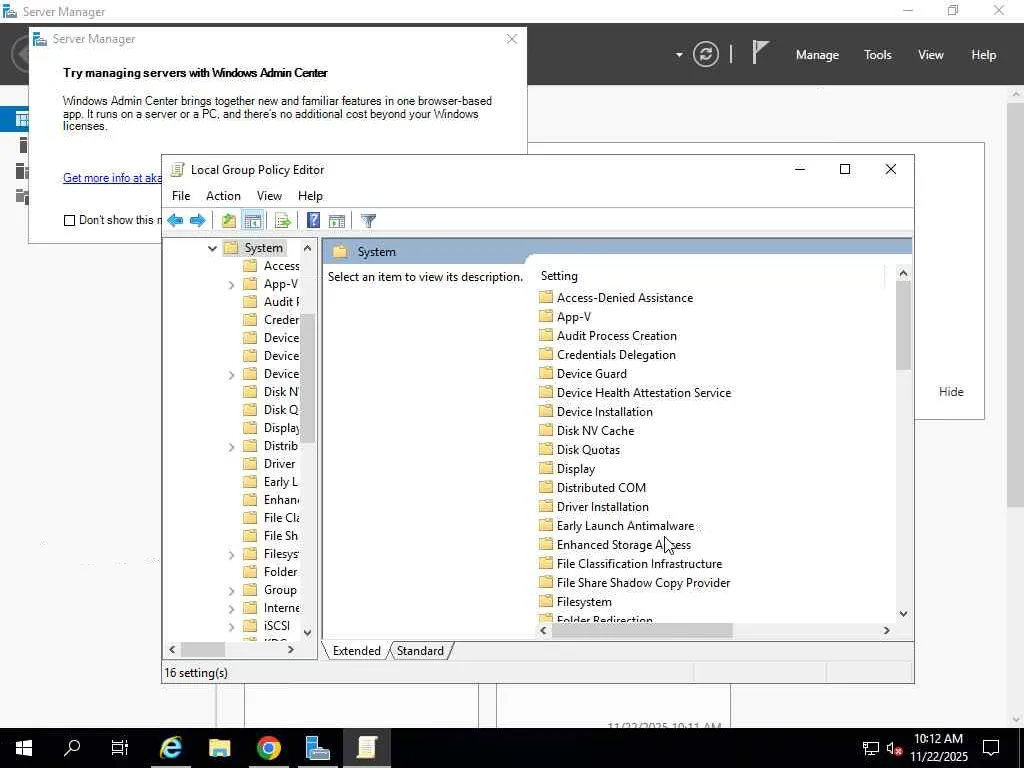Go forward with the blue Forward arrow
The image size is (1024, 768).
[x=197, y=221]
